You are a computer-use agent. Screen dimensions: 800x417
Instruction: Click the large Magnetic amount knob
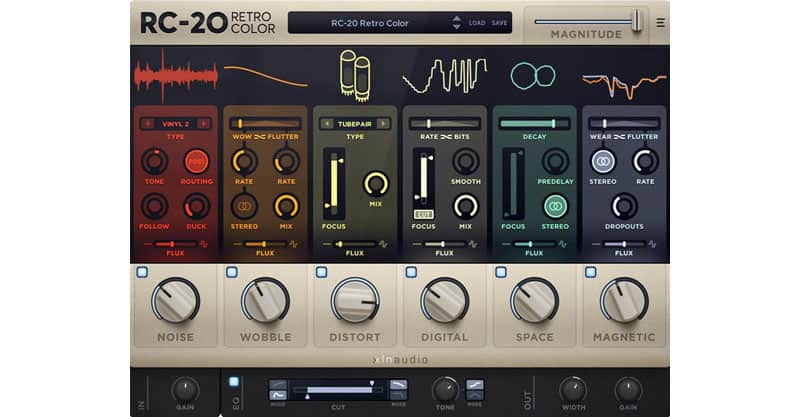624,301
